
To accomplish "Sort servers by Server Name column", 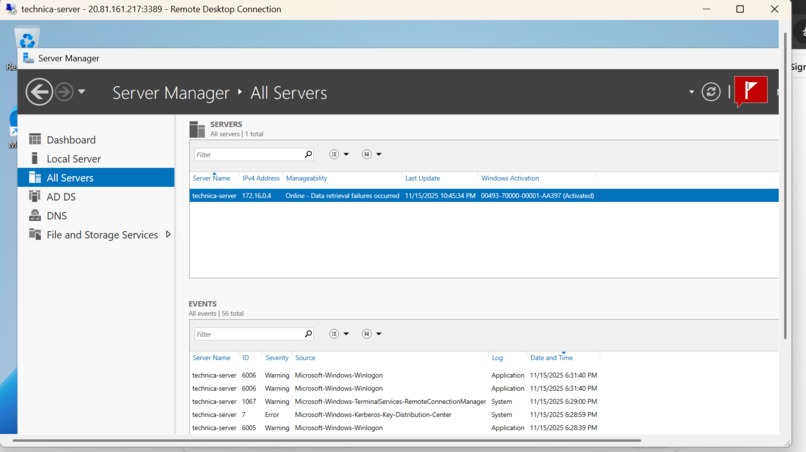I will coord(211,178).
